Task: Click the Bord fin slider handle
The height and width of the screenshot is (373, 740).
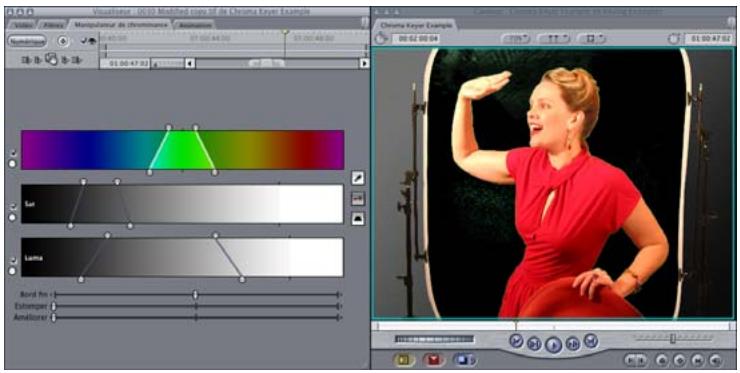Action: (x=195, y=295)
